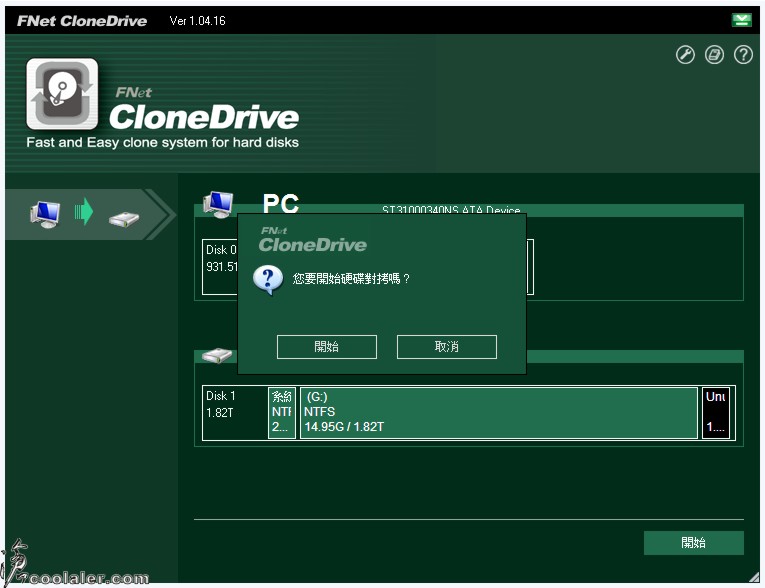This screenshot has height=588, width=765.
Task: Click the window resize grip corner
Action: point(754,577)
